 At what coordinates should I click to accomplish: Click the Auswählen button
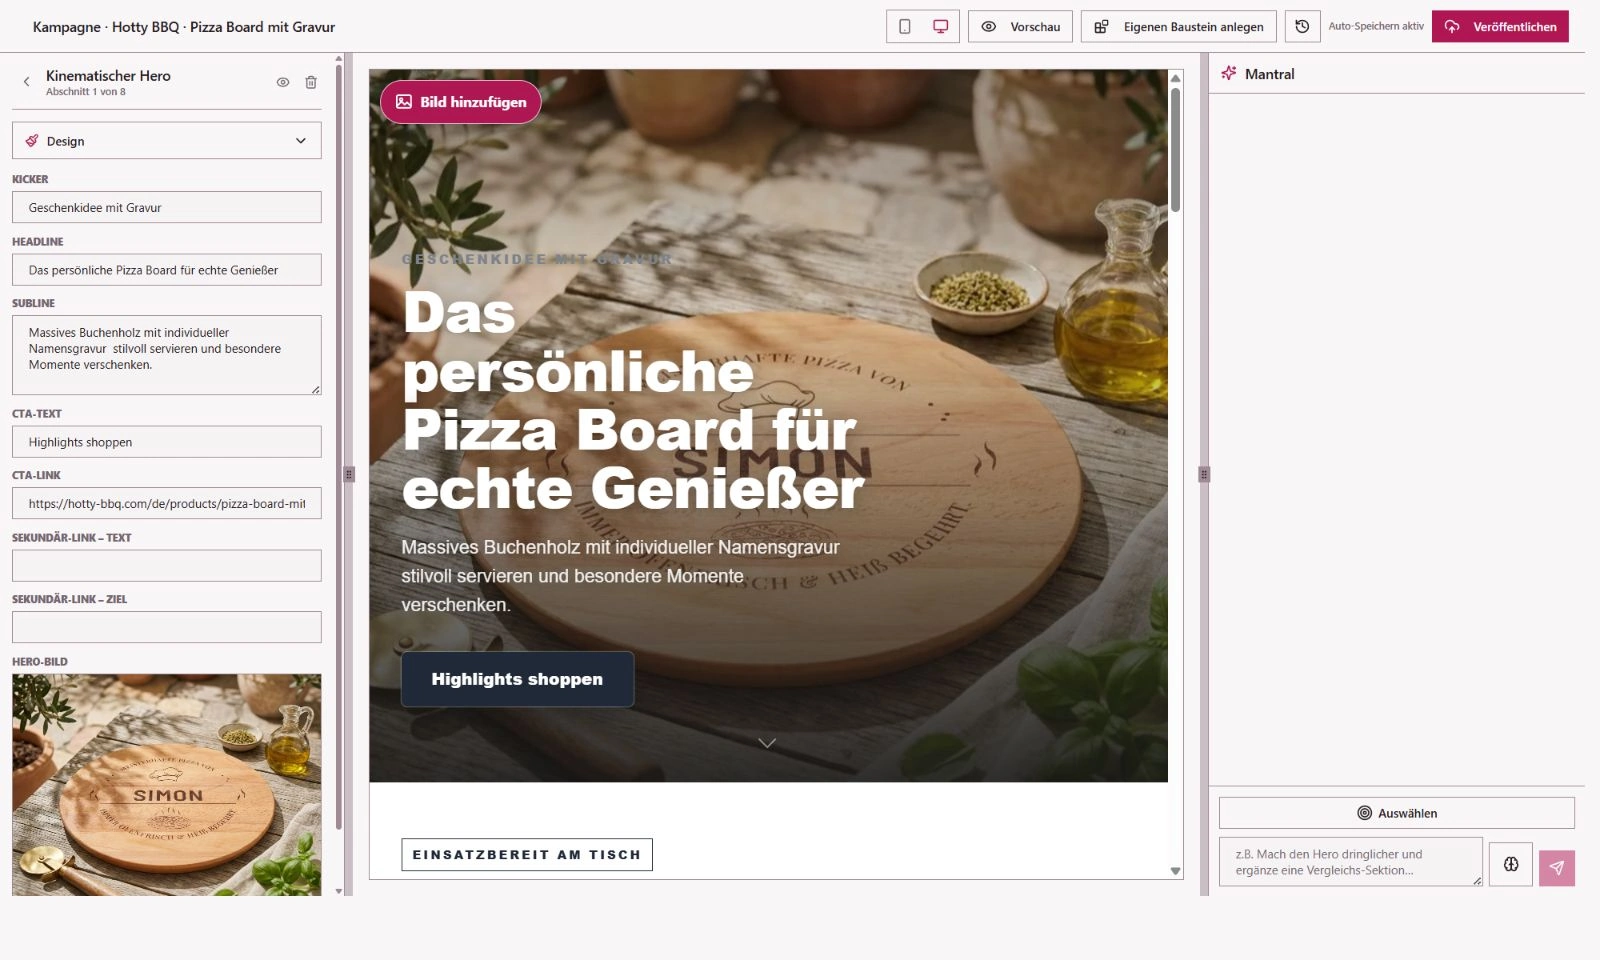click(1397, 813)
